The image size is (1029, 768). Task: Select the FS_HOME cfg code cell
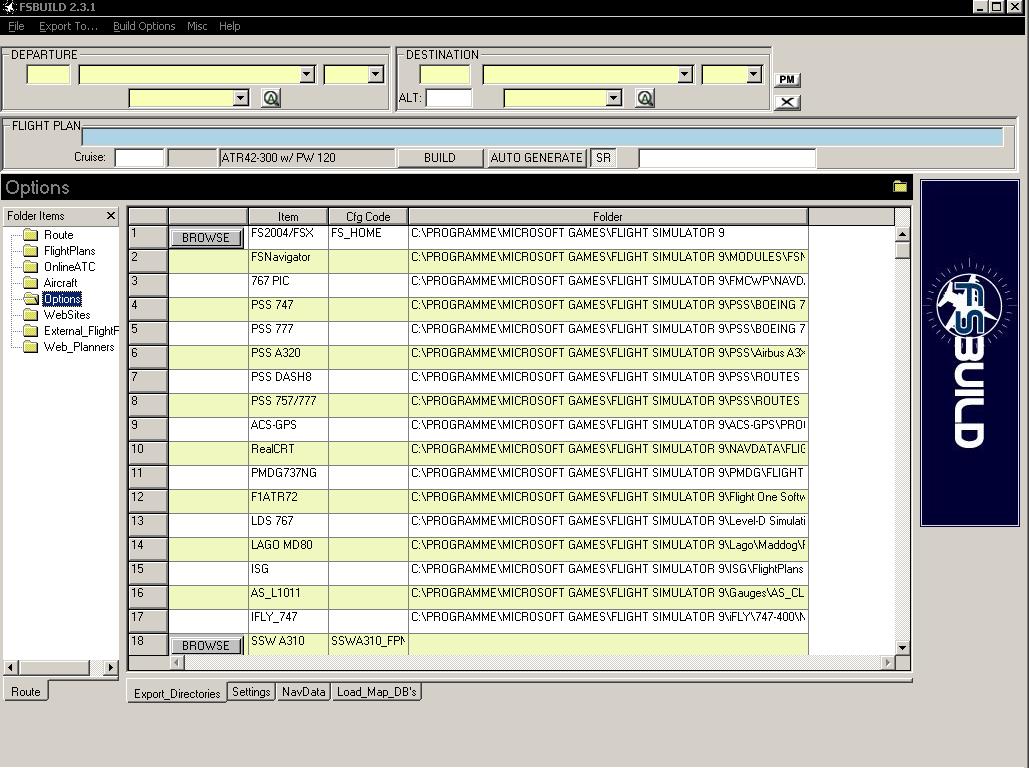368,237
